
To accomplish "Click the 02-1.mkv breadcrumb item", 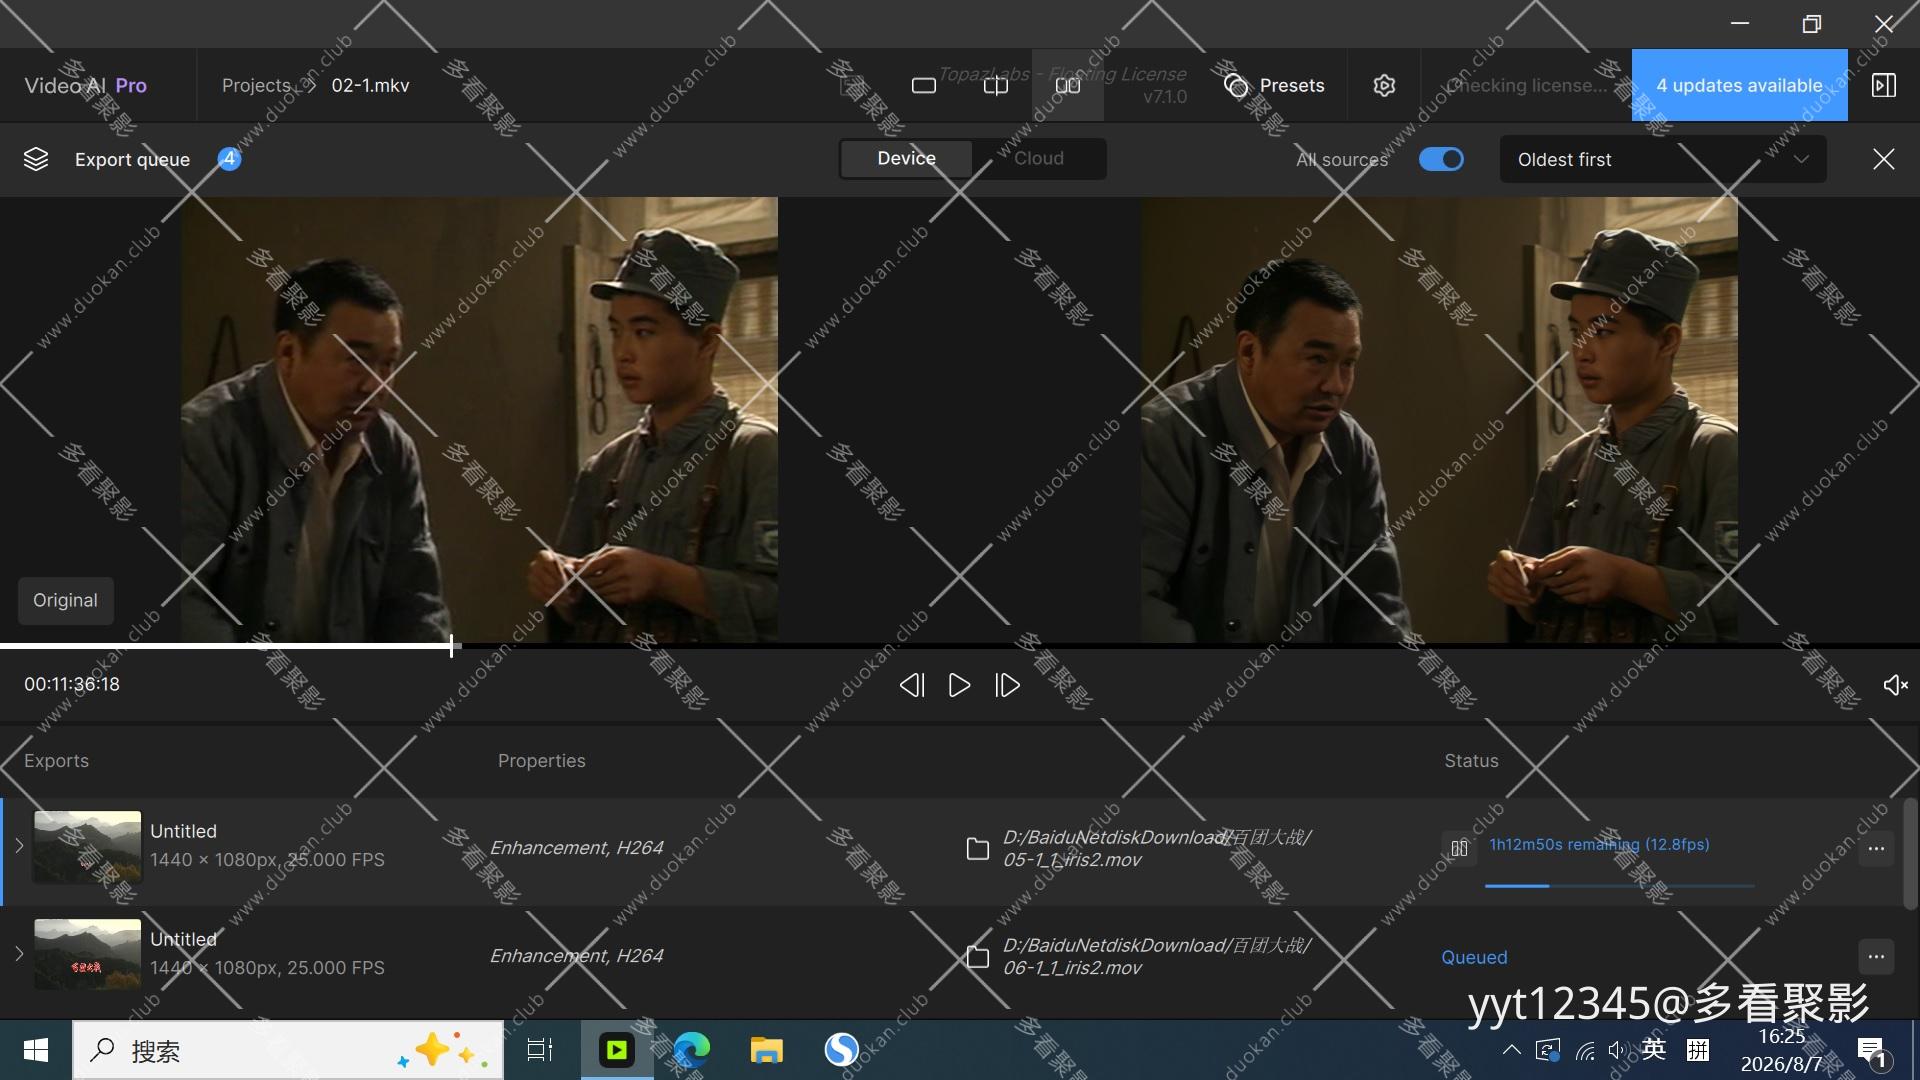I will tap(370, 86).
